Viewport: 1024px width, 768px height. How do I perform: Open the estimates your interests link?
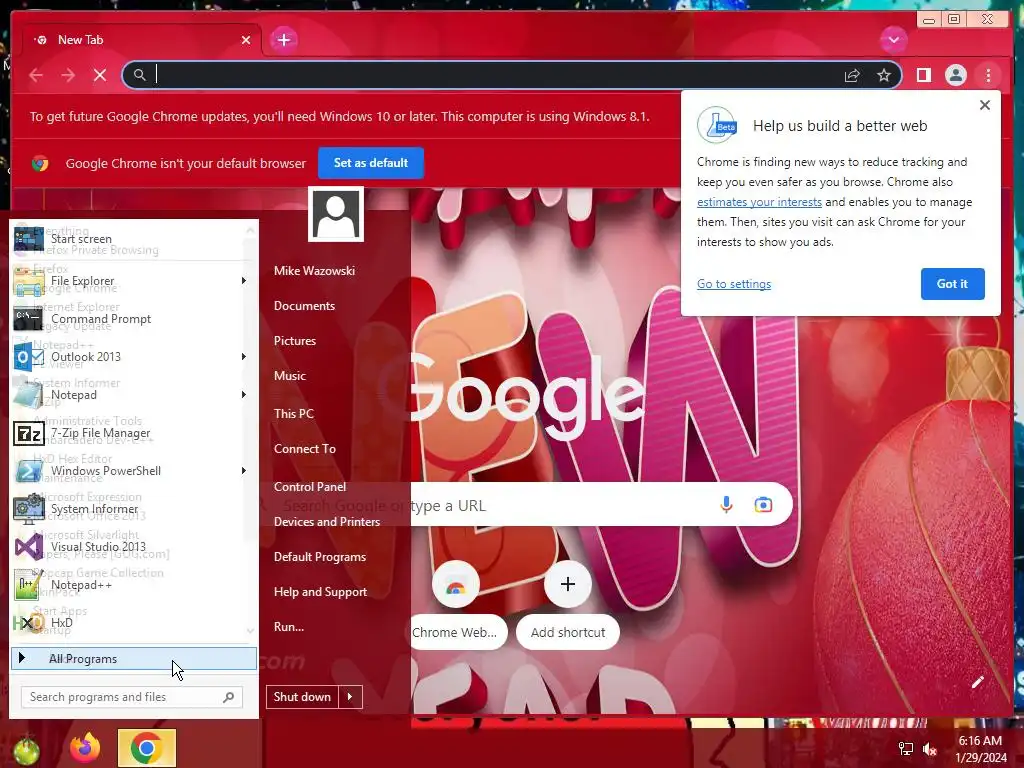coord(759,202)
